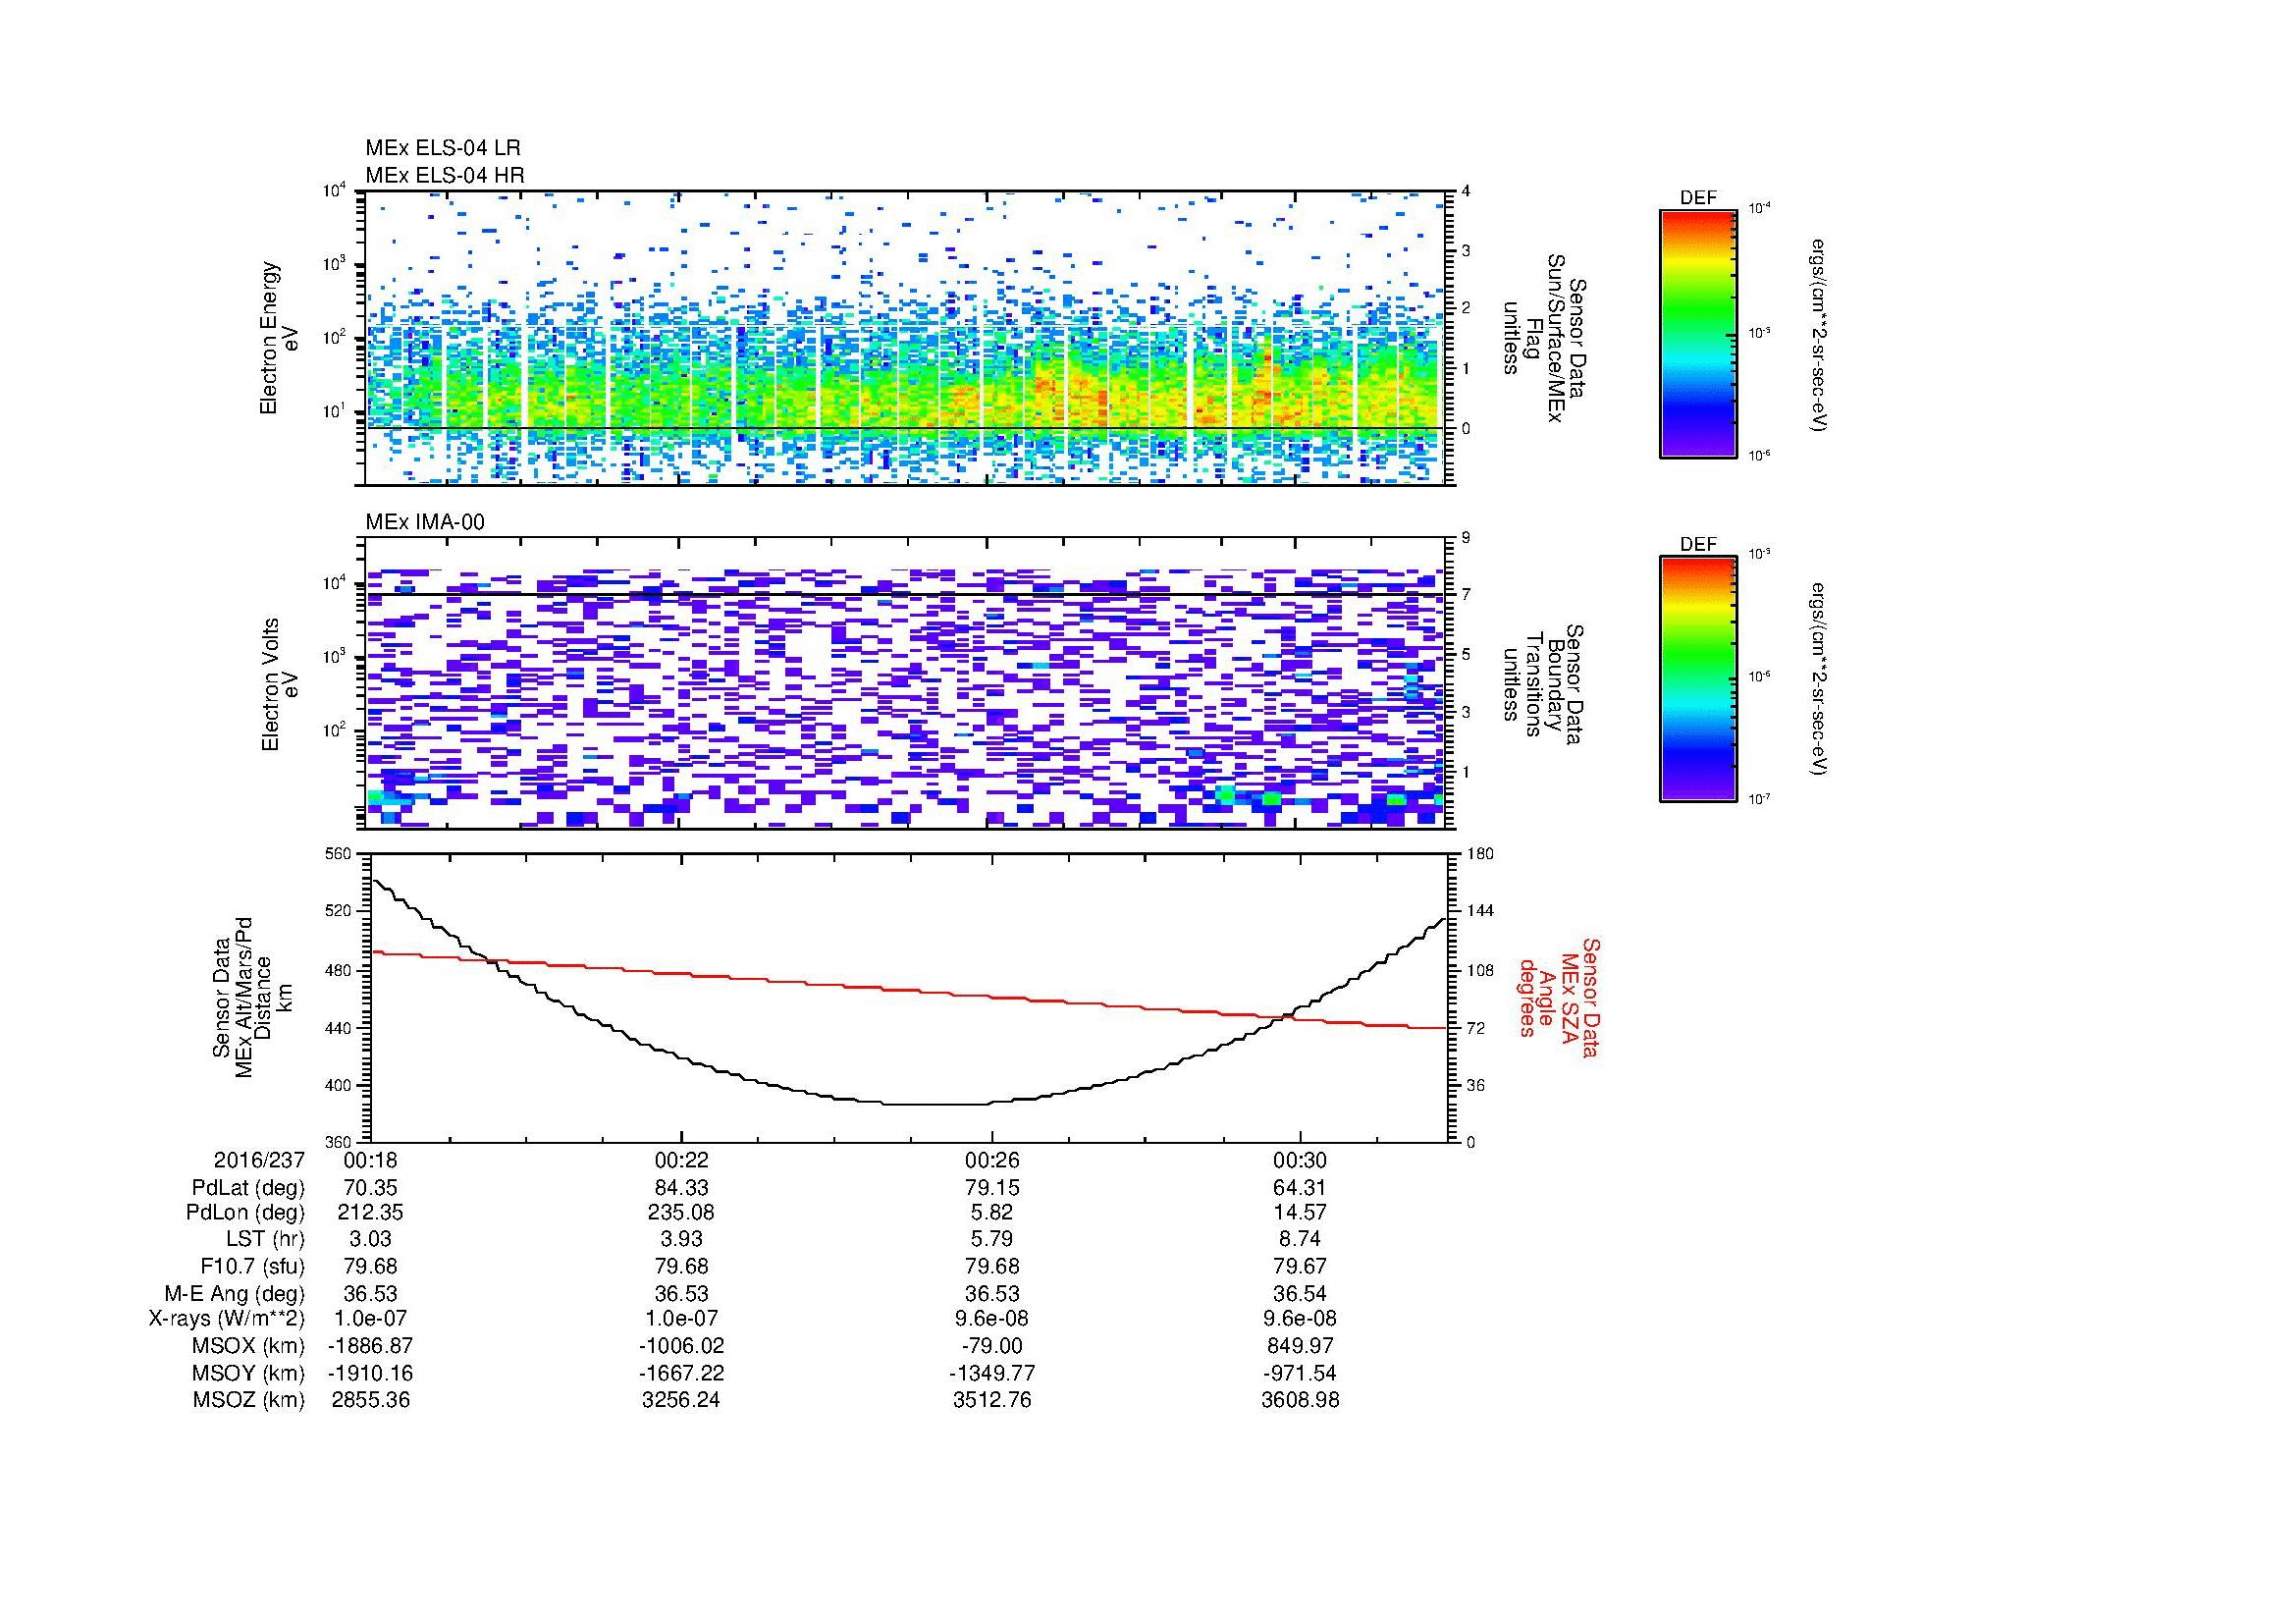The image size is (2296, 1623).
Task: Click the 180 SZA axis tick
Action: coord(1480,854)
